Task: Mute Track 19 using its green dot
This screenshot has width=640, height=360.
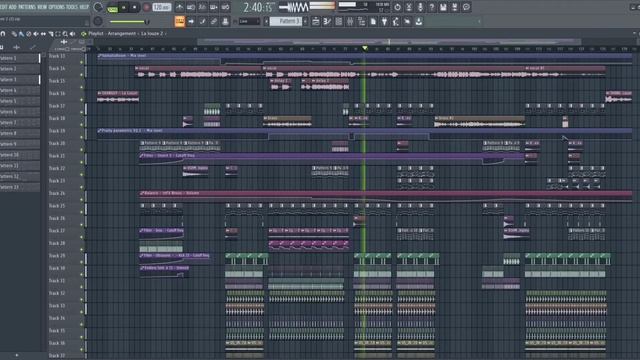Action: tap(82, 137)
